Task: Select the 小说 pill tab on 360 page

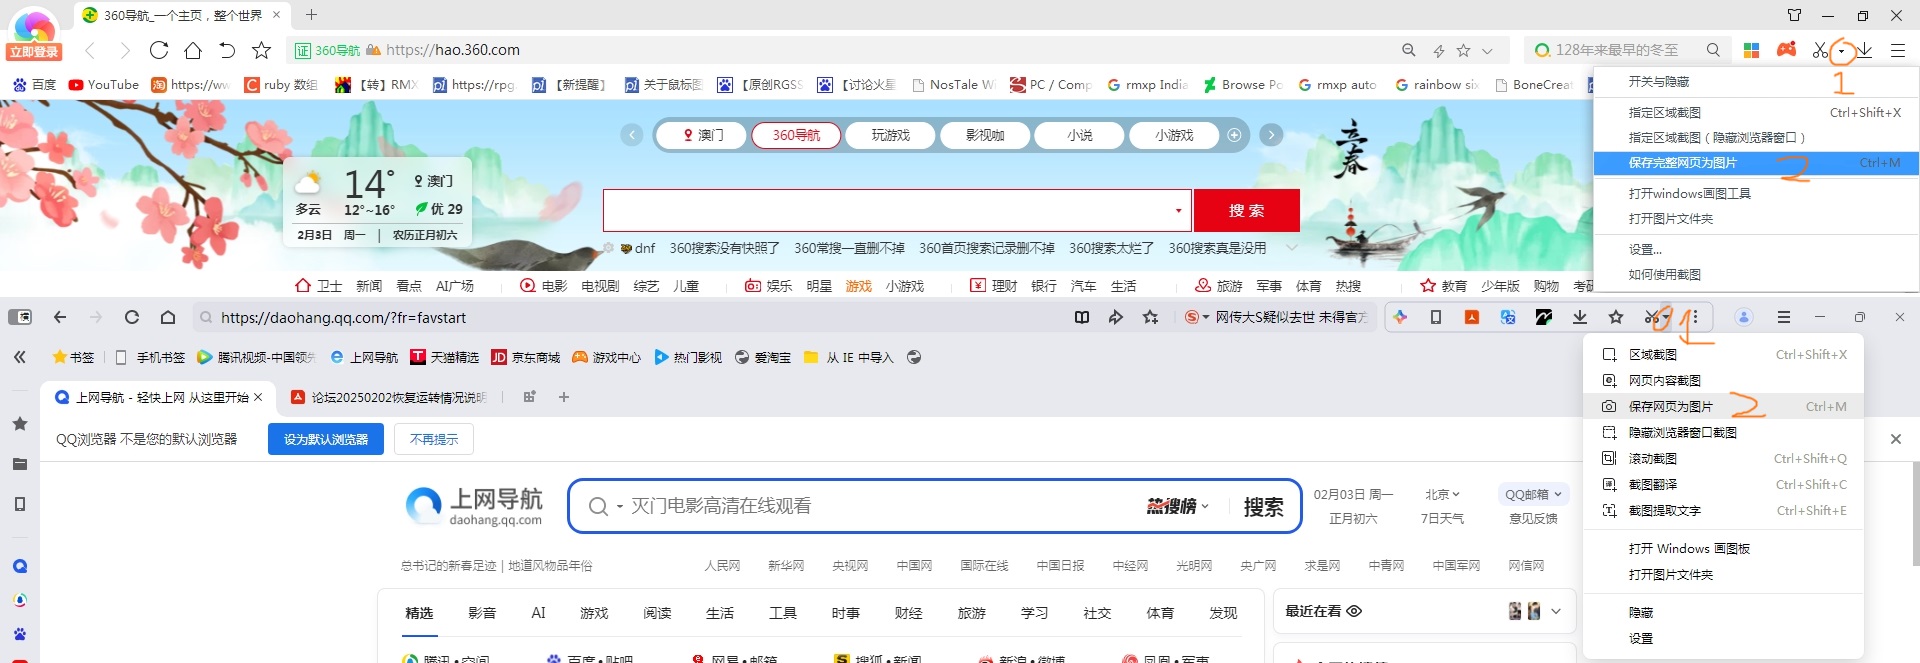Action: (1079, 135)
